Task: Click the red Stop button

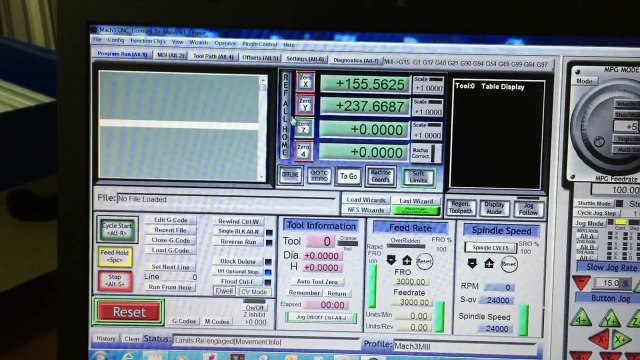Action: (x=115, y=280)
